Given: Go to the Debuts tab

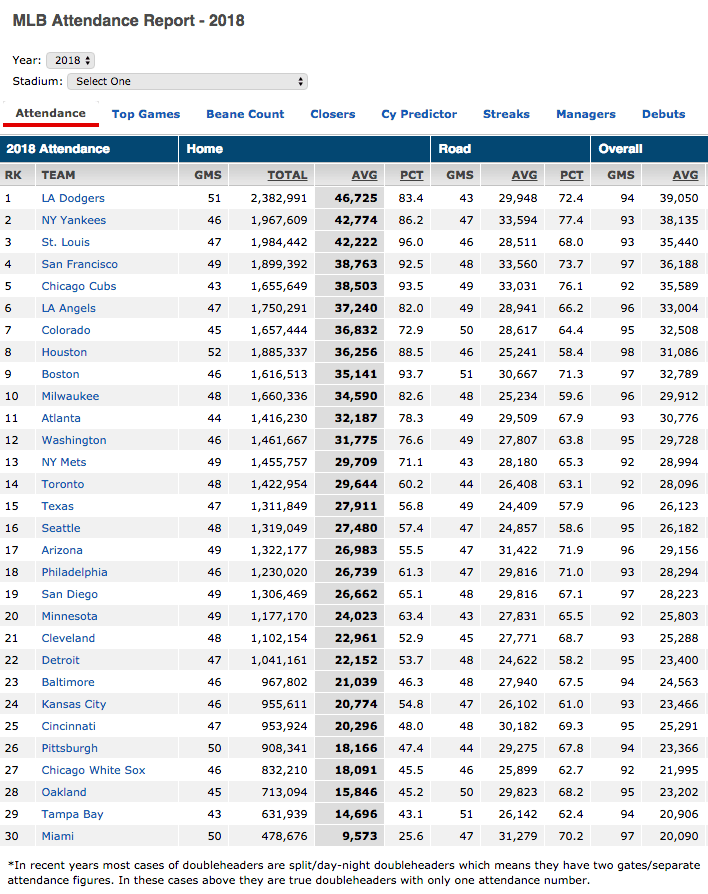Looking at the screenshot, I should [664, 114].
